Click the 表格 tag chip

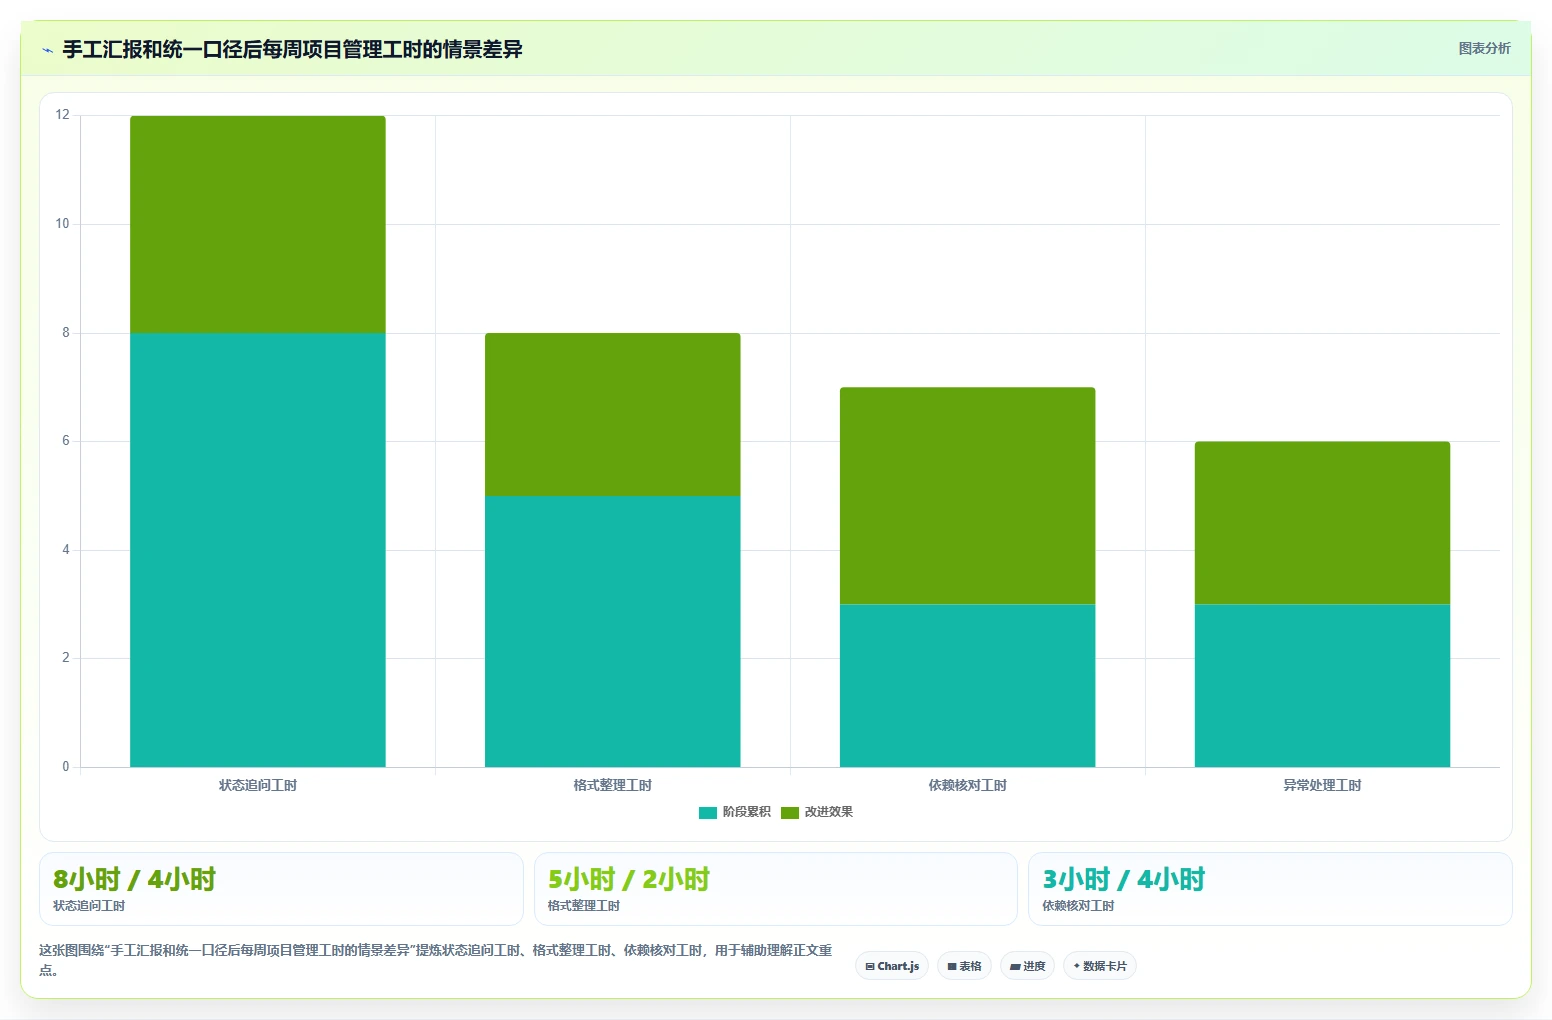(964, 966)
